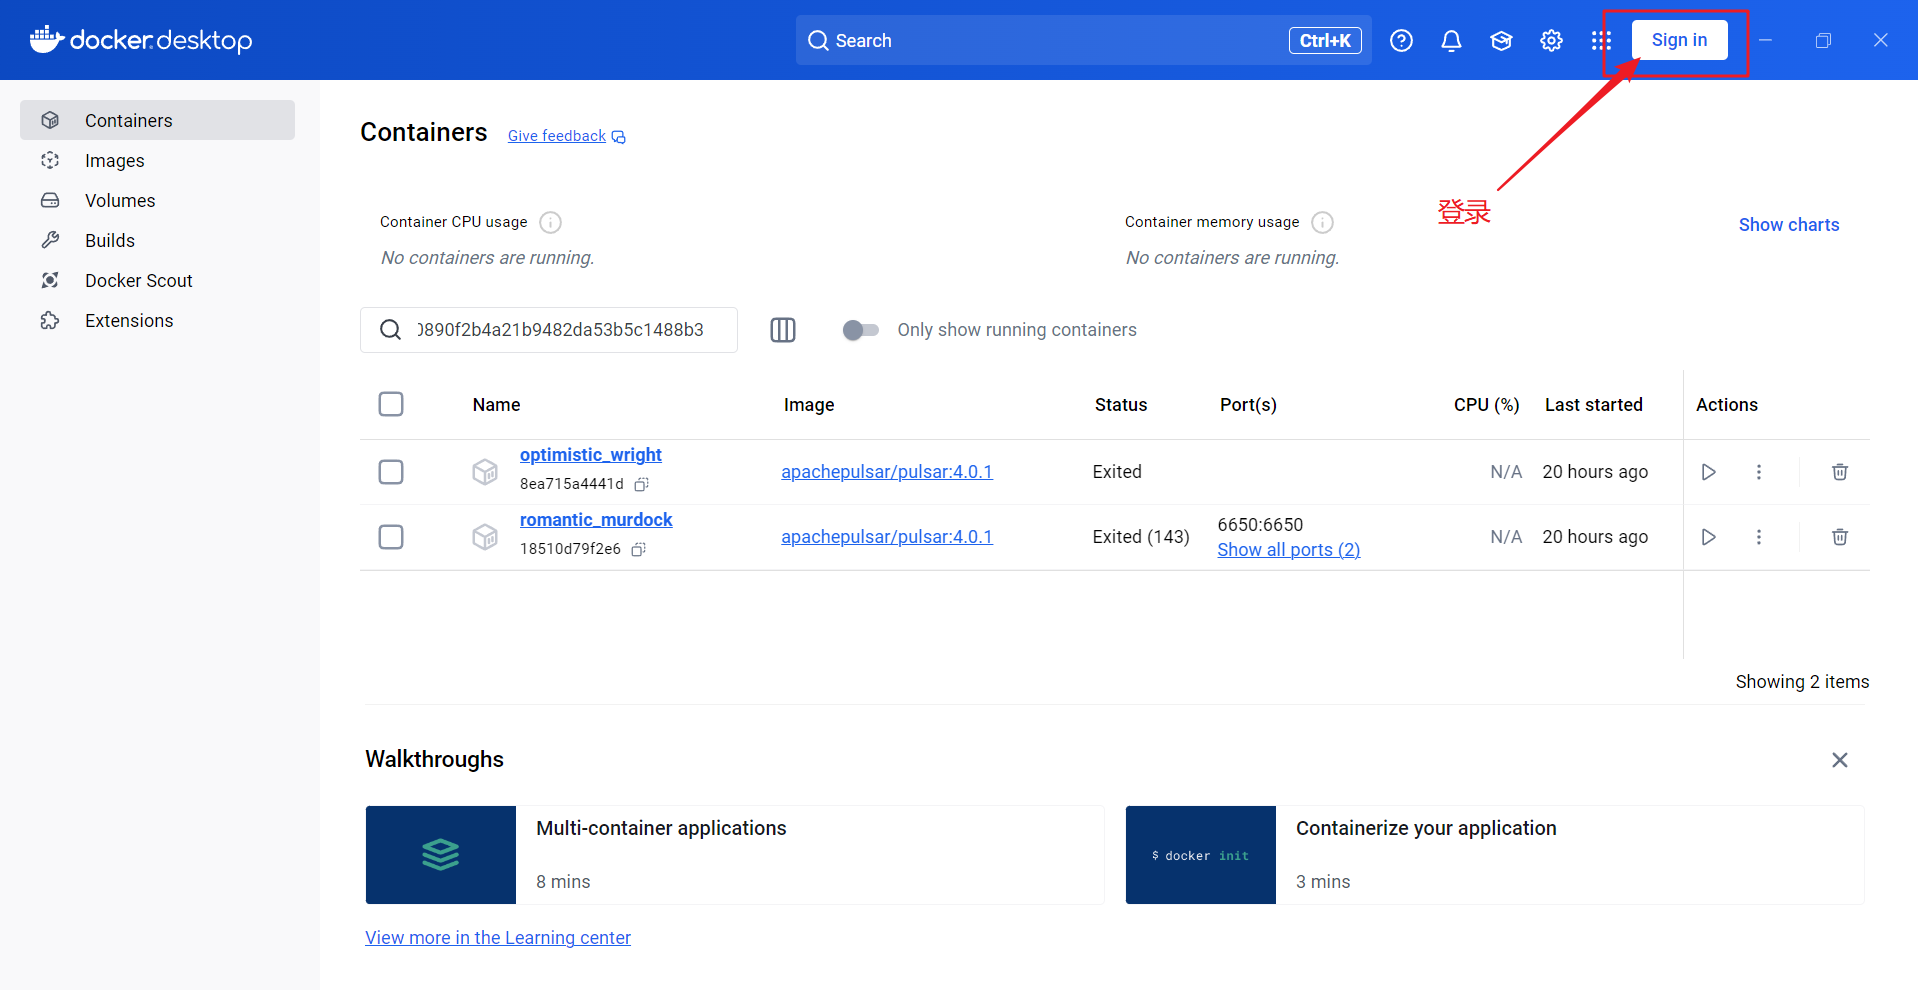Go to Builds in sidebar
The width and height of the screenshot is (1918, 990).
tap(157, 240)
